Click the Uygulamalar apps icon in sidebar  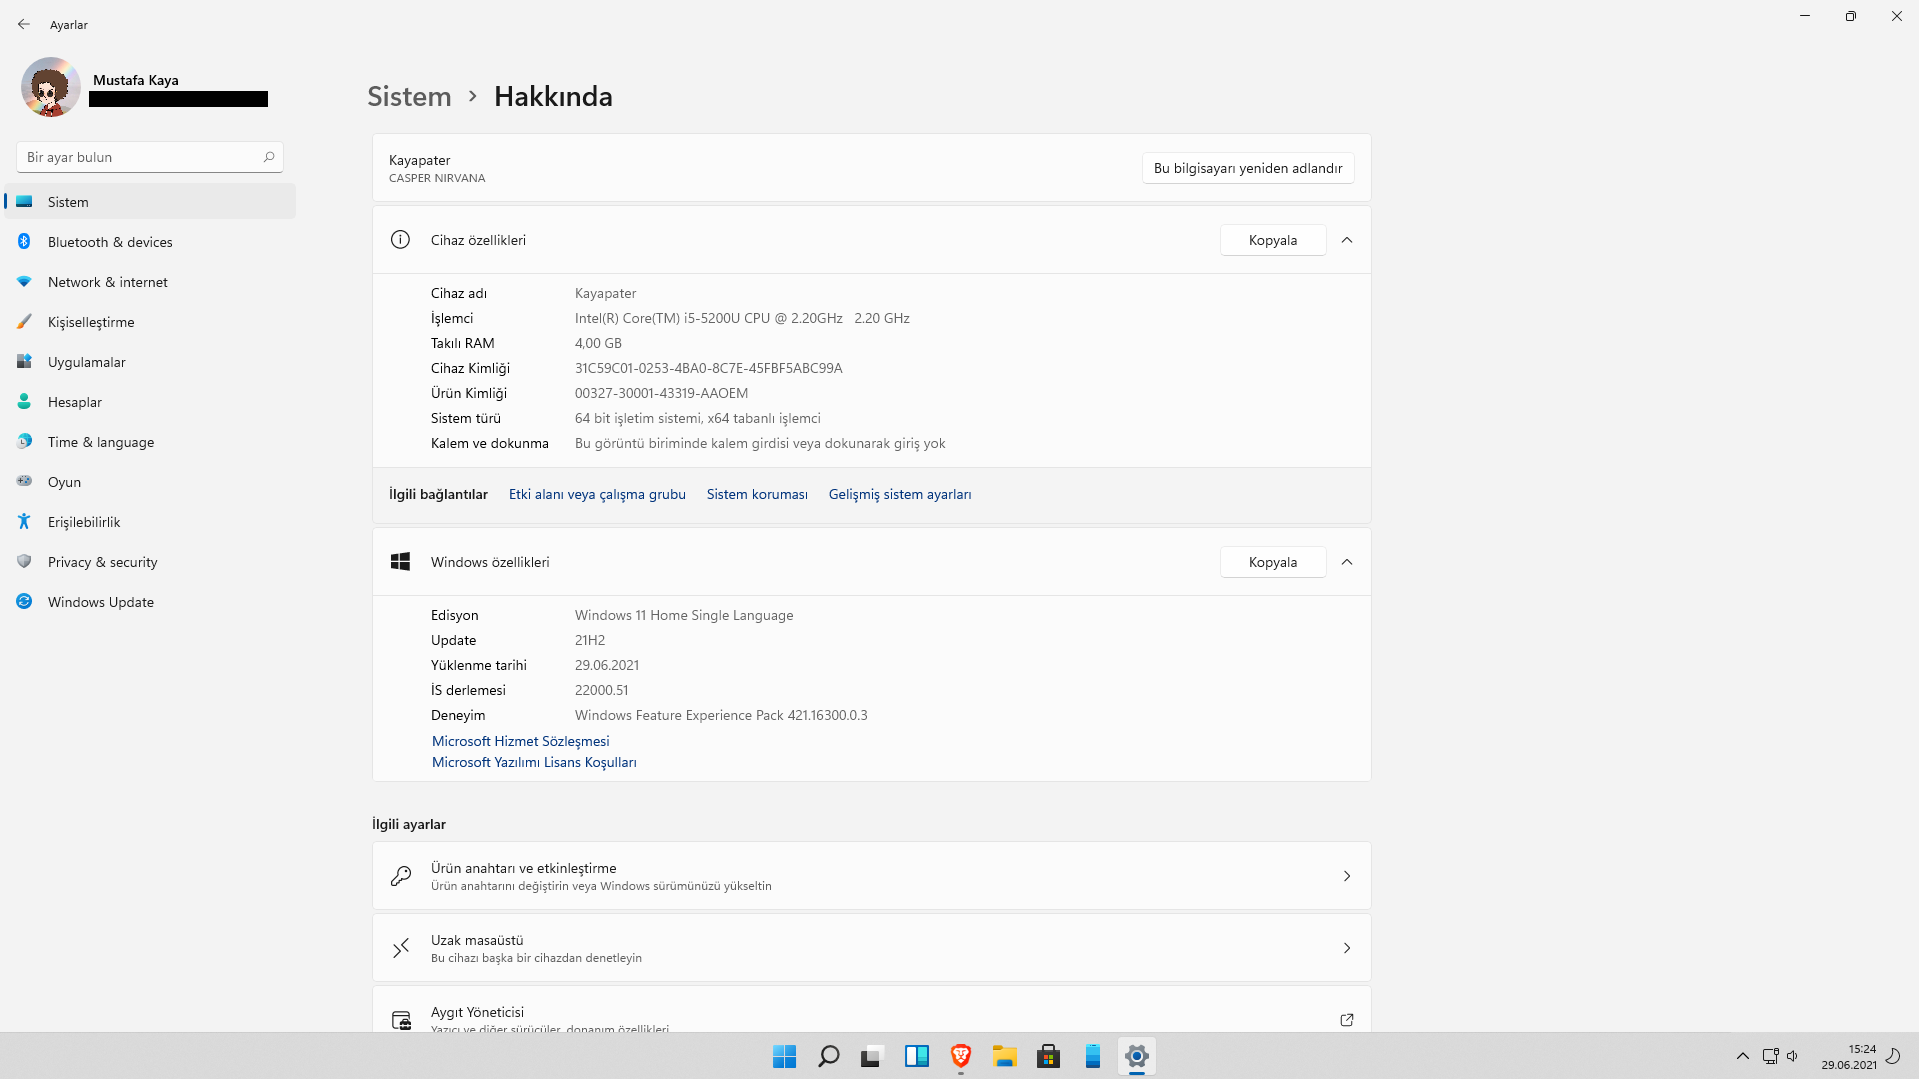(x=24, y=362)
